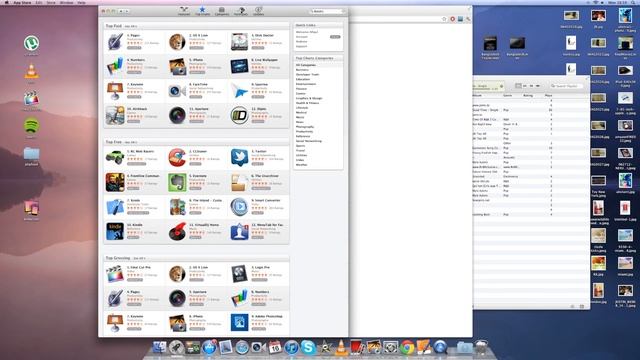Open See All for Top Free
Viewport: 640px width, 360px height.
point(131,142)
